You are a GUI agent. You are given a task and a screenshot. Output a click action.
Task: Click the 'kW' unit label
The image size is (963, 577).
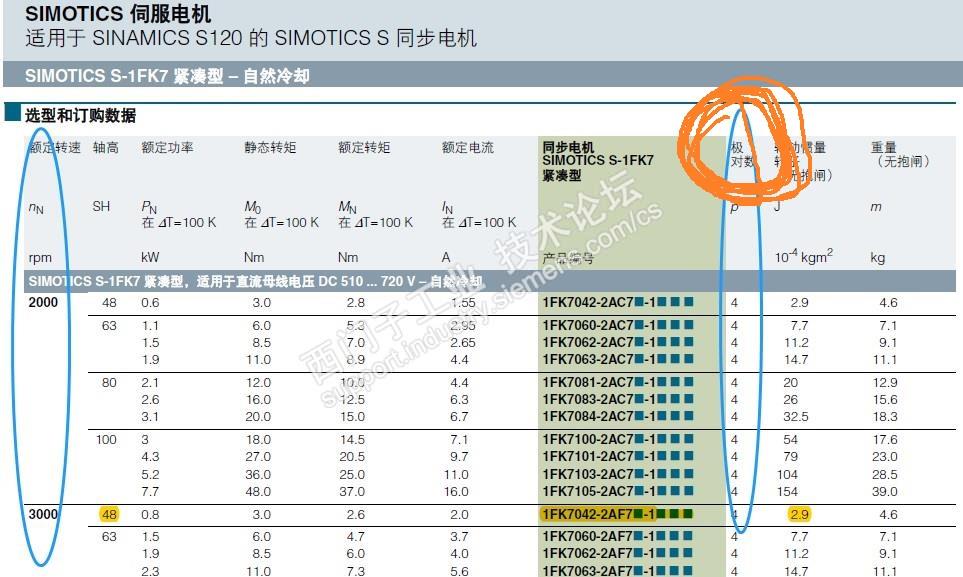click(x=150, y=257)
